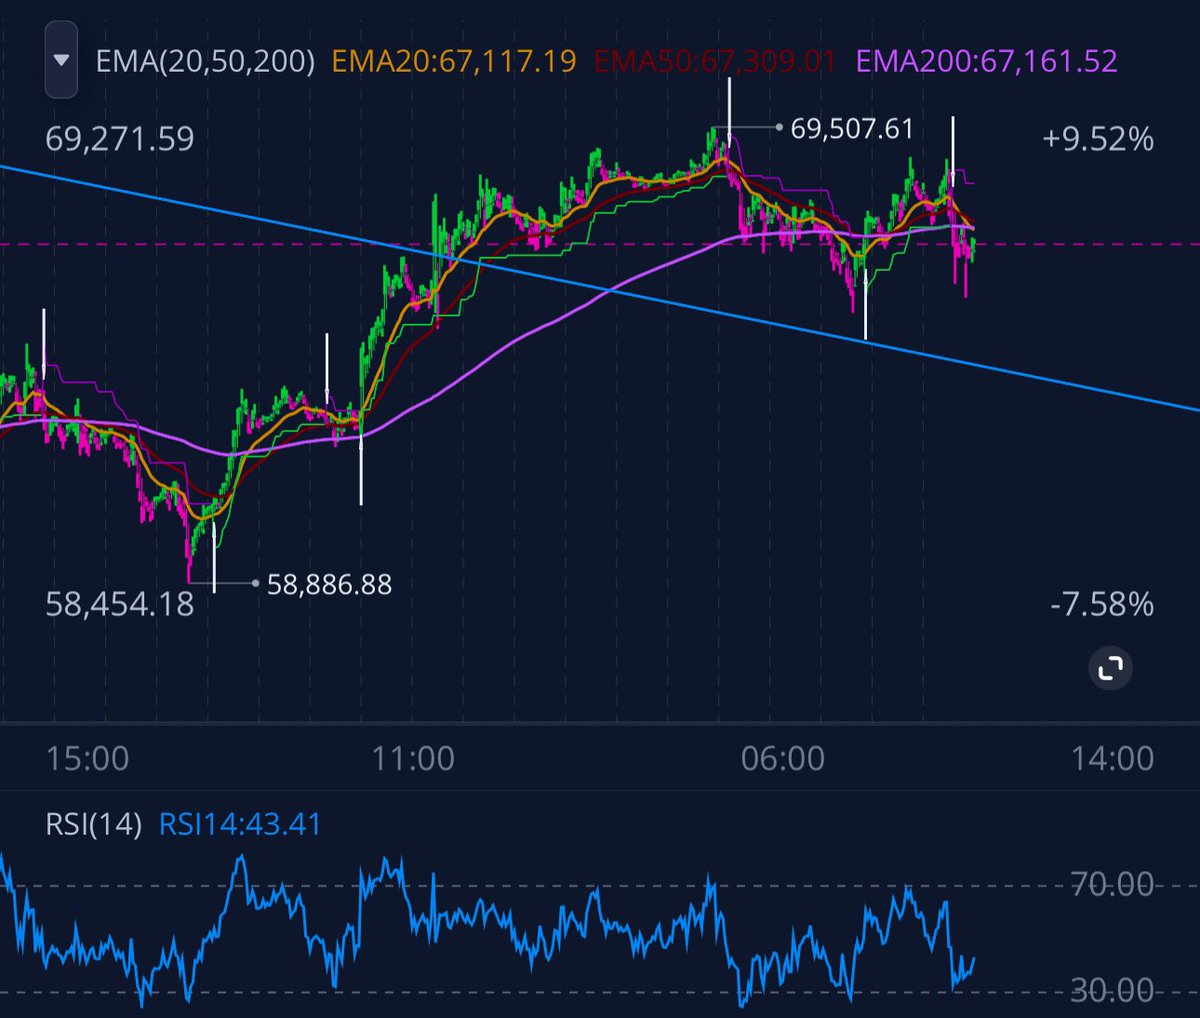Tap the RSI 30.00 level label
Screen dimensions: 1200x1018
point(1112,991)
